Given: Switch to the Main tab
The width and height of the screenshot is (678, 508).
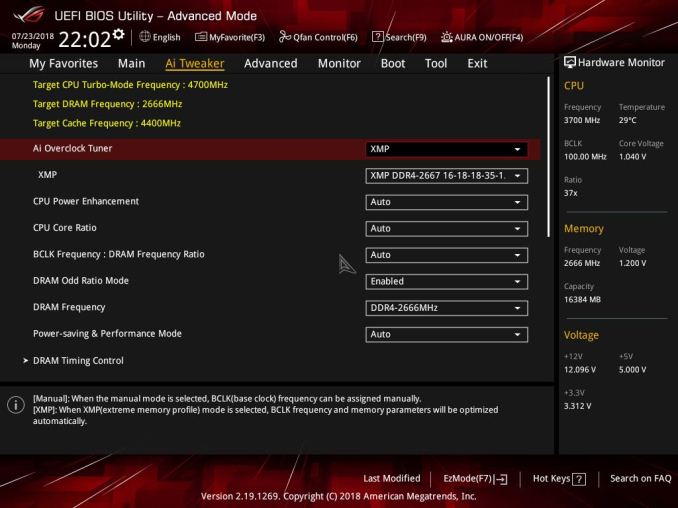Looking at the screenshot, I should click(x=131, y=64).
